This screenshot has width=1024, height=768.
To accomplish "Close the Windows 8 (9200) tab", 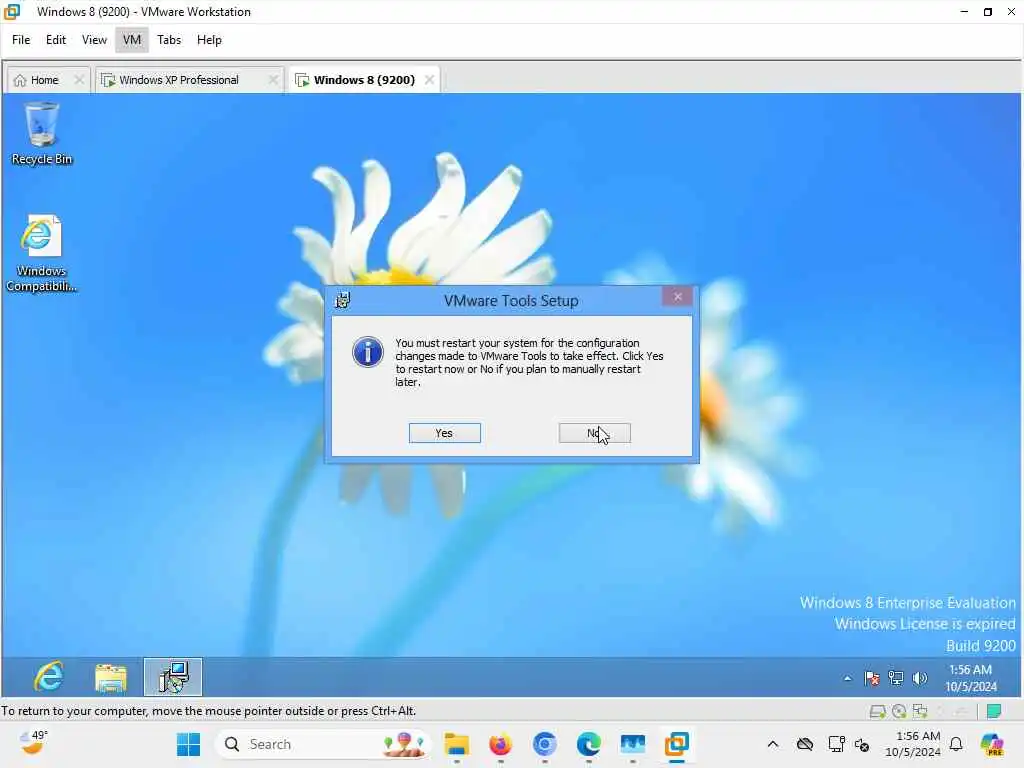I will tap(429, 80).
